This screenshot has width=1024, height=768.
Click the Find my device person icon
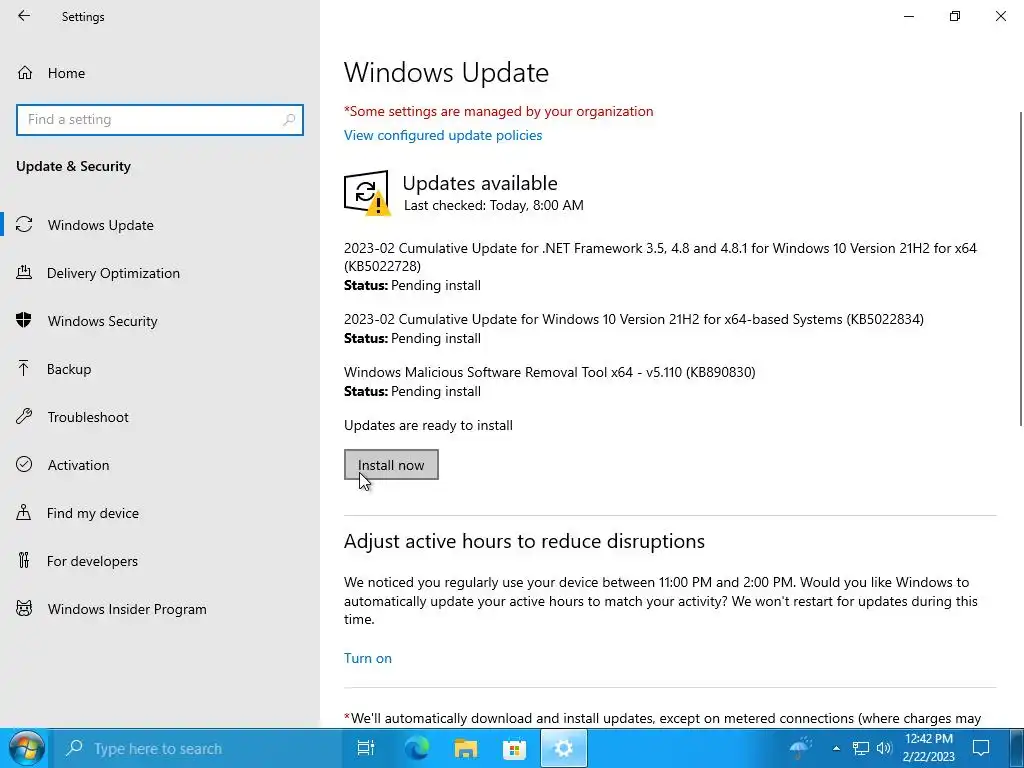pos(24,512)
